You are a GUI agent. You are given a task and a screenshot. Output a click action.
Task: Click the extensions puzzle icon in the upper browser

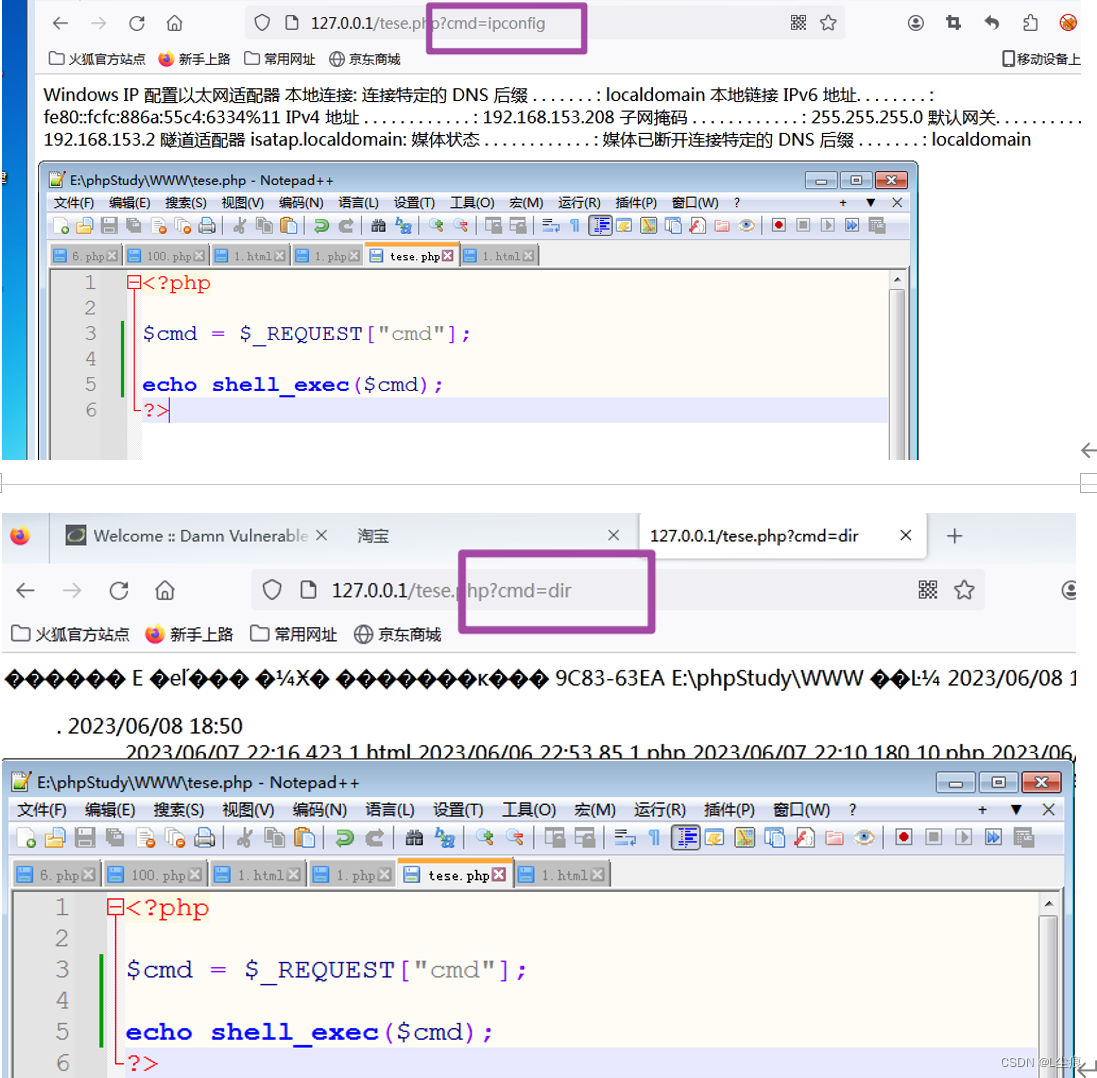coord(1030,23)
